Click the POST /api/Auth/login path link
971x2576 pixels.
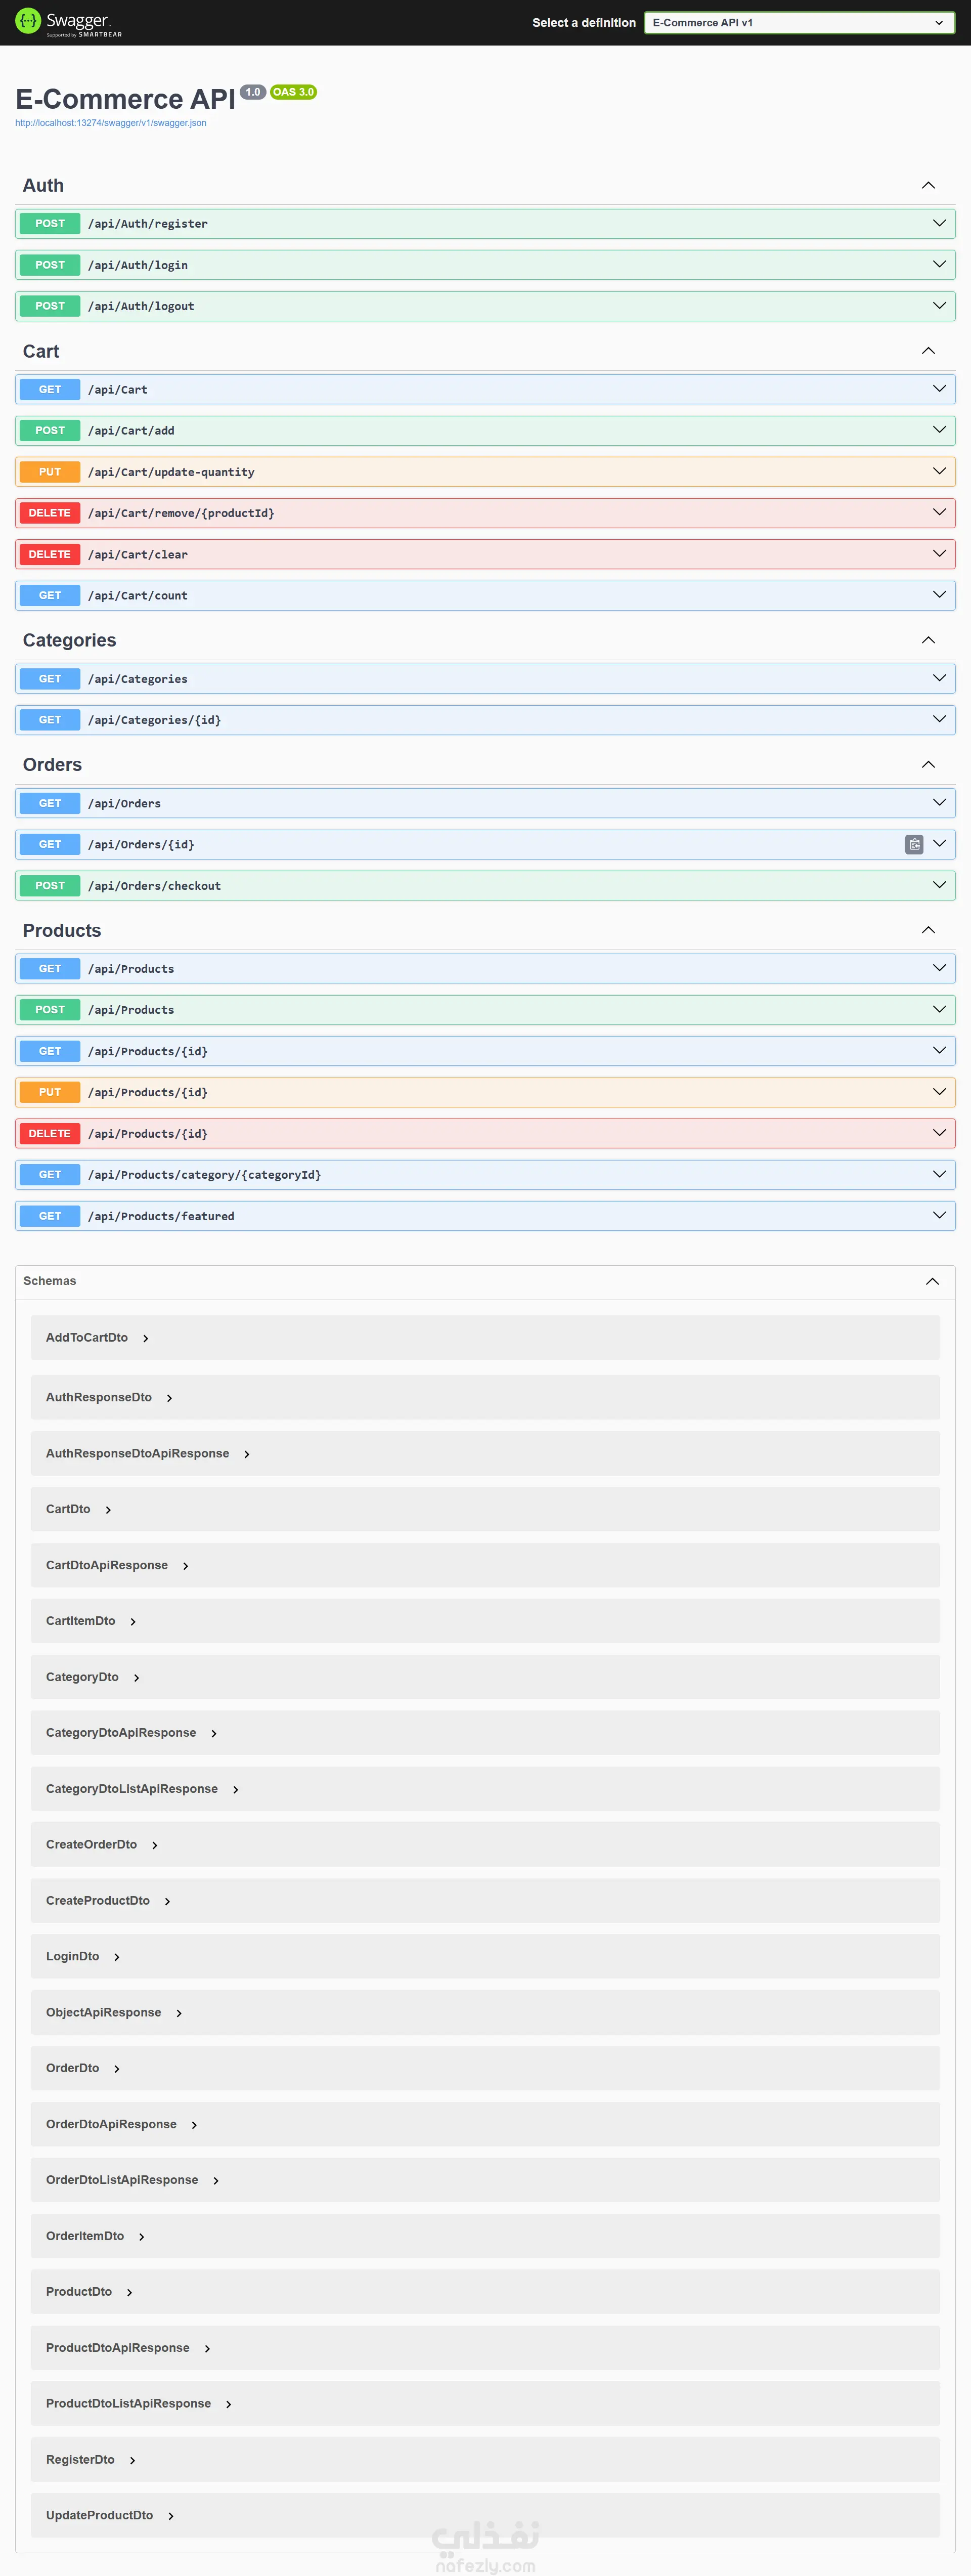click(138, 266)
